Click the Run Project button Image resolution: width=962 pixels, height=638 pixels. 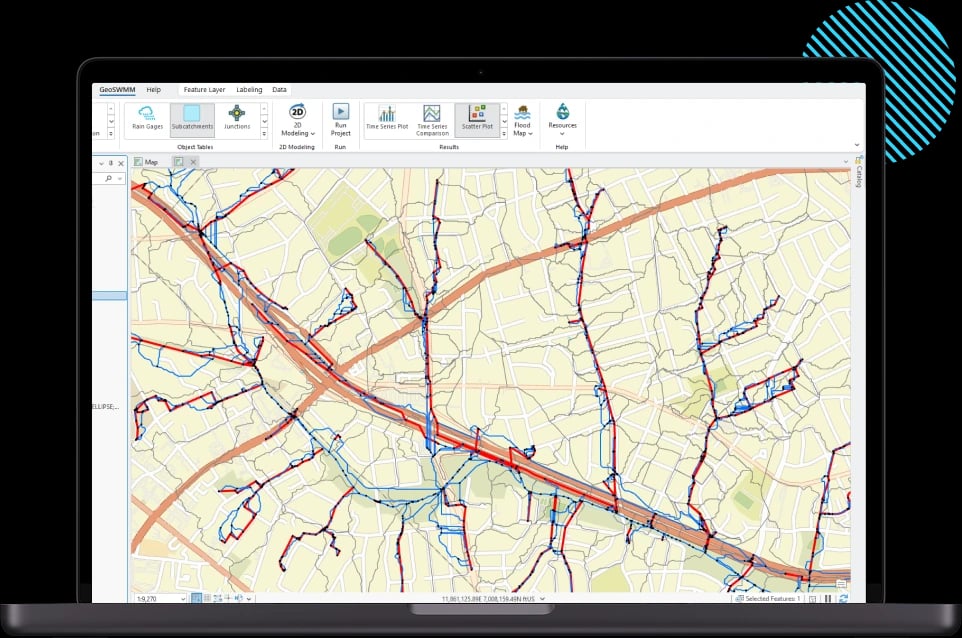pos(340,119)
